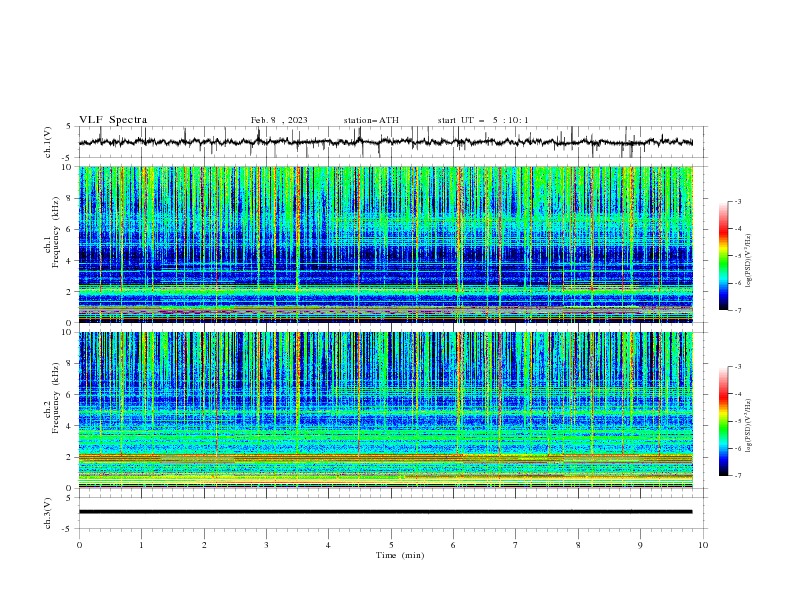Select the 'Feb. 8 , 2023' date label

pos(279,120)
